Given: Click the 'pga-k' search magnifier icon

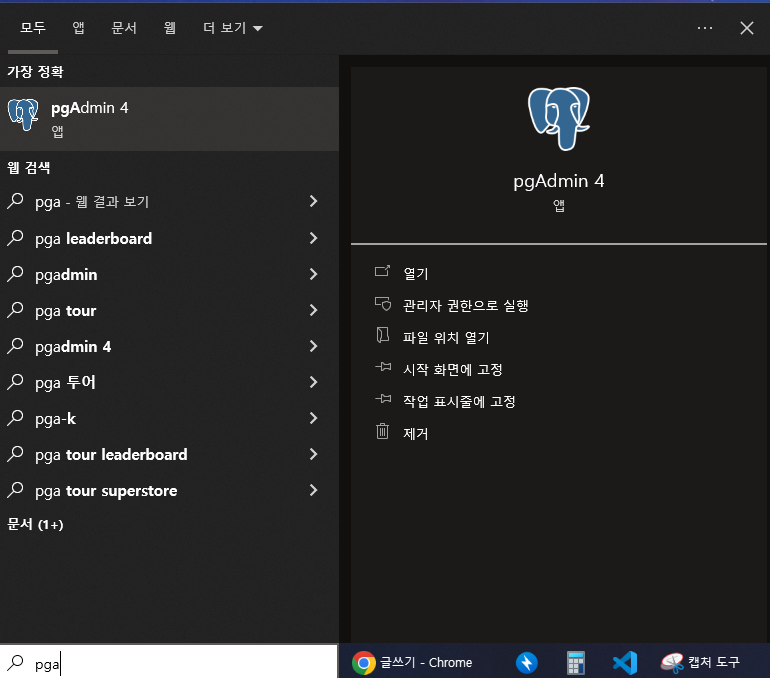Looking at the screenshot, I should [16, 418].
